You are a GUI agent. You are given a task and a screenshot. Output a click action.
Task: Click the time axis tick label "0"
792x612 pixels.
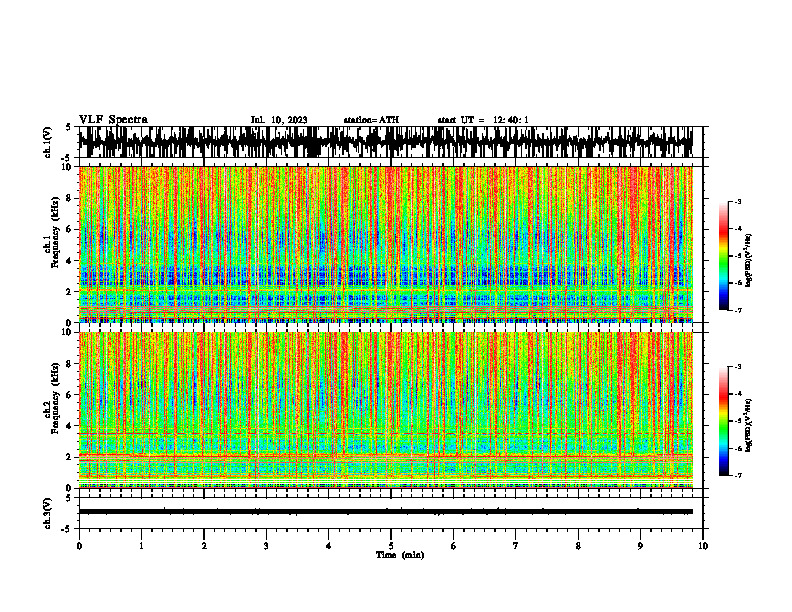79,546
